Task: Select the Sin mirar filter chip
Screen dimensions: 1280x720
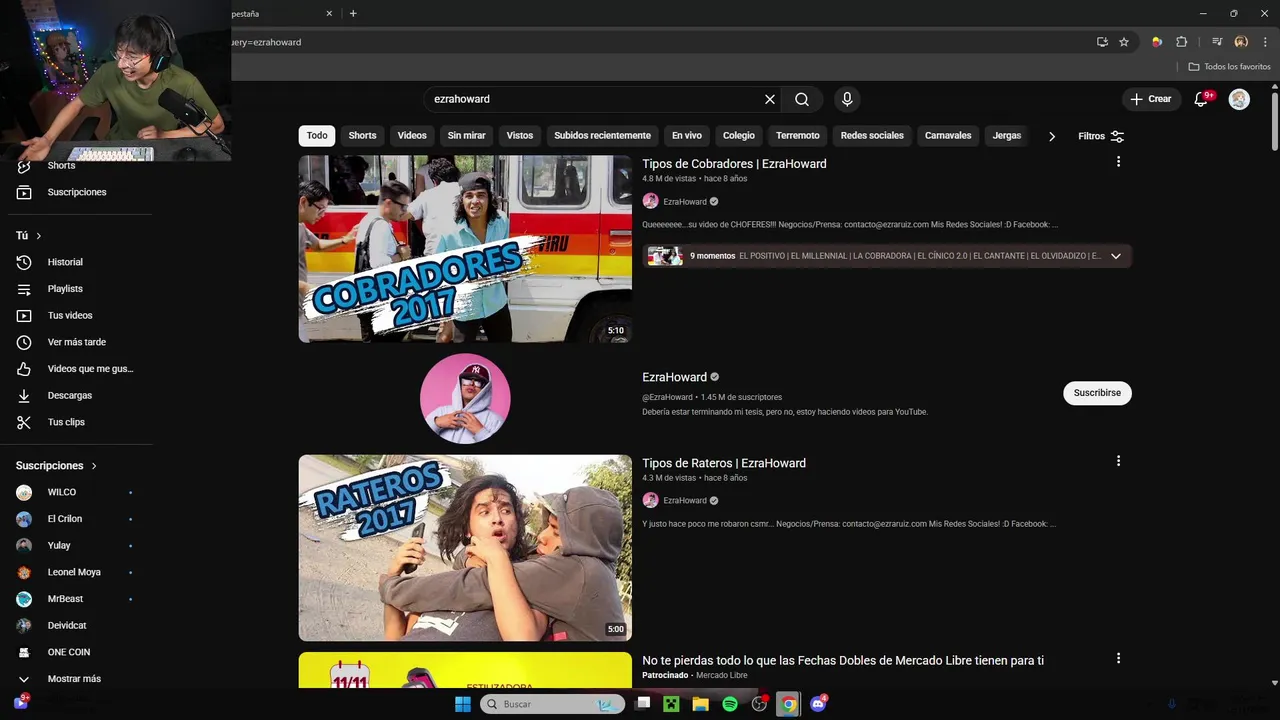Action: [467, 136]
